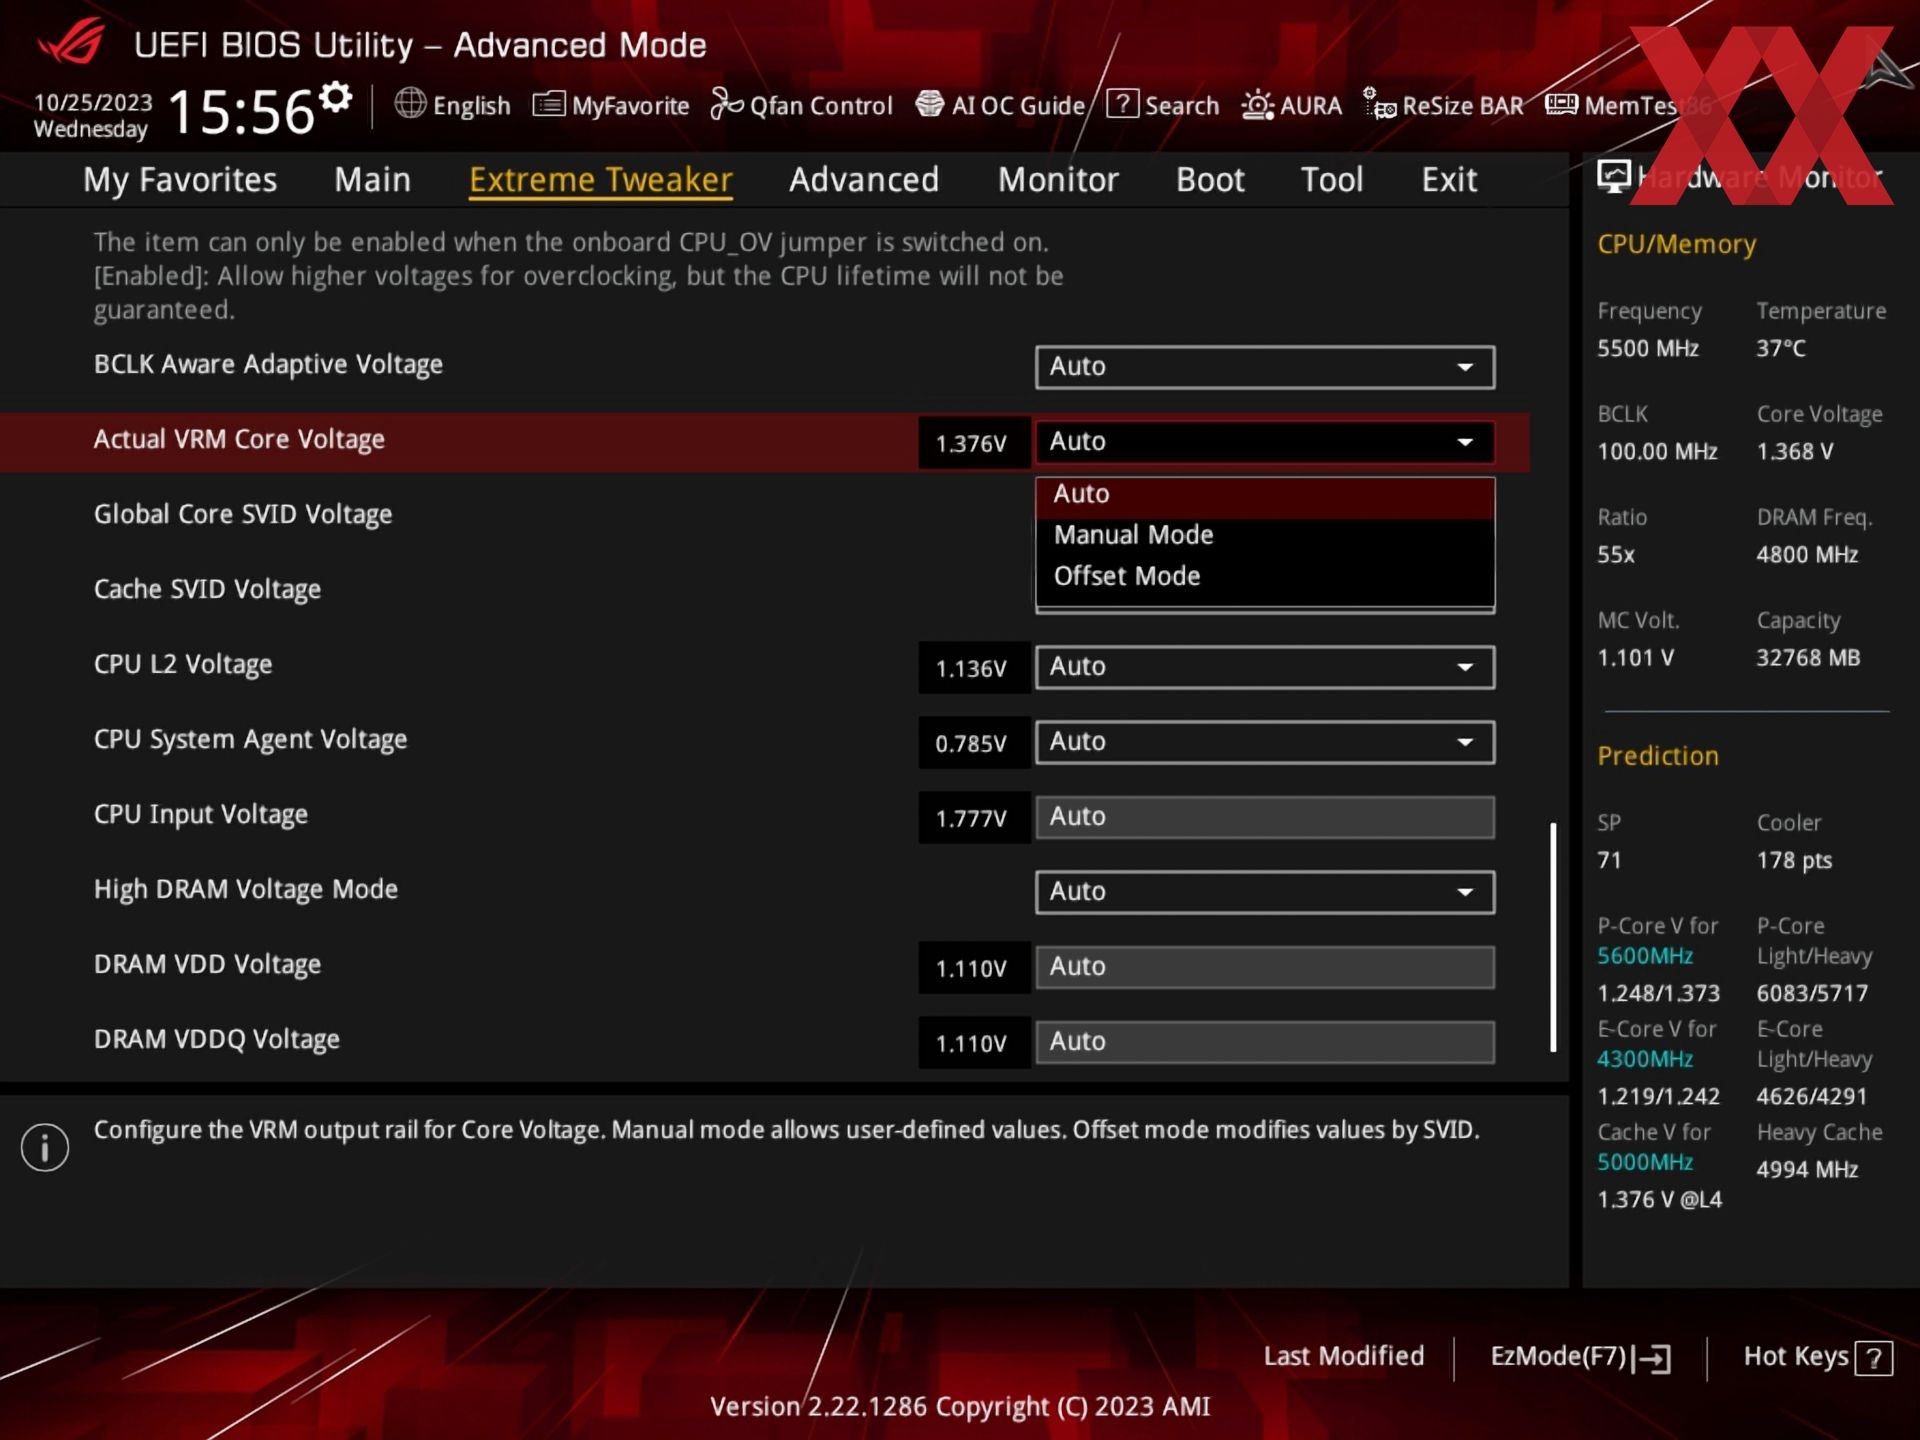Viewport: 1920px width, 1440px height.
Task: Open the Monitor tab
Action: tap(1058, 180)
